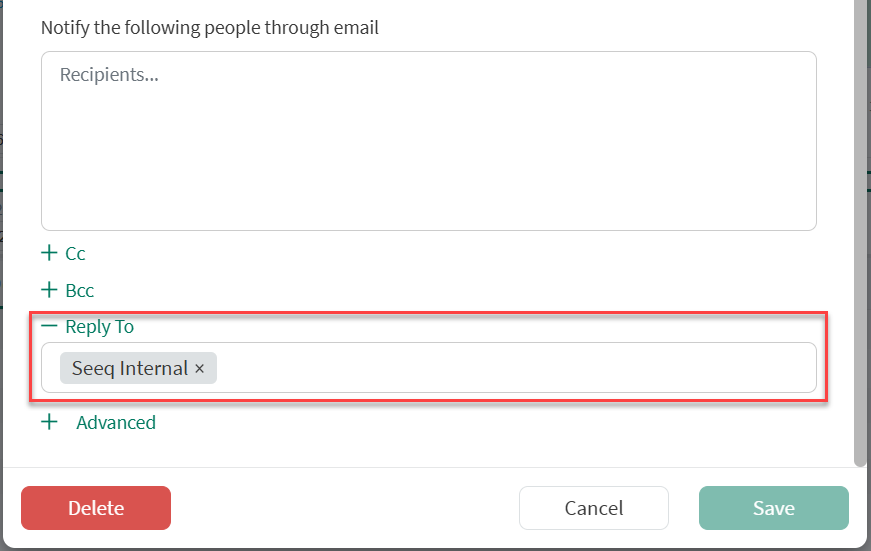Click the plus icon beside Bcc
Screen dimensions: 871x551
[x=49, y=290]
